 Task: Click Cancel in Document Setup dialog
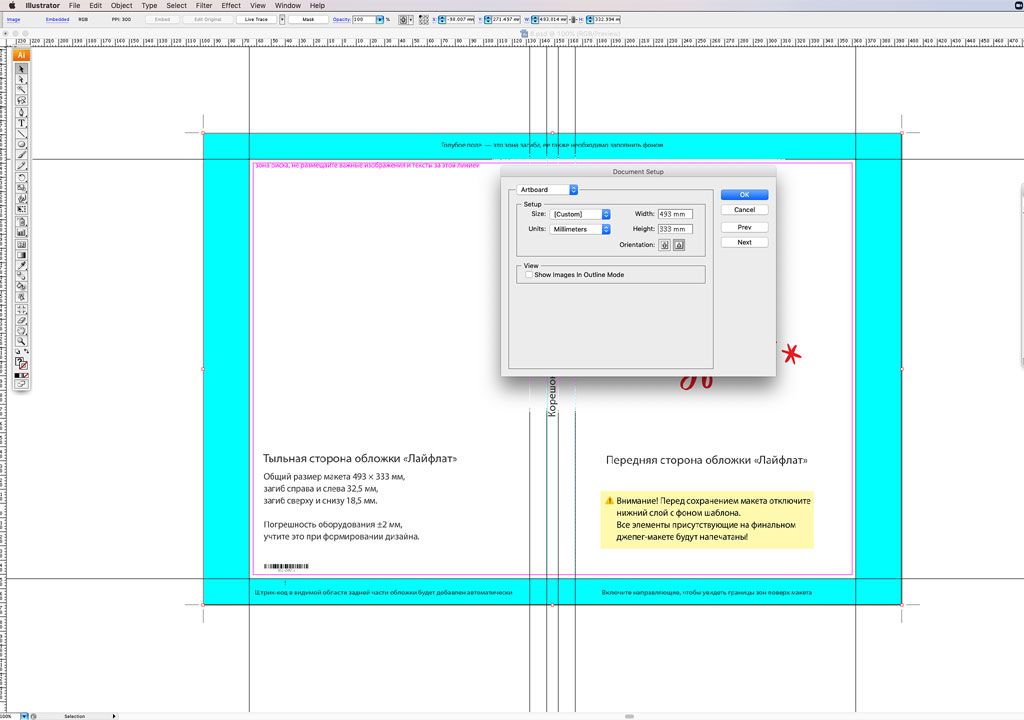point(744,210)
